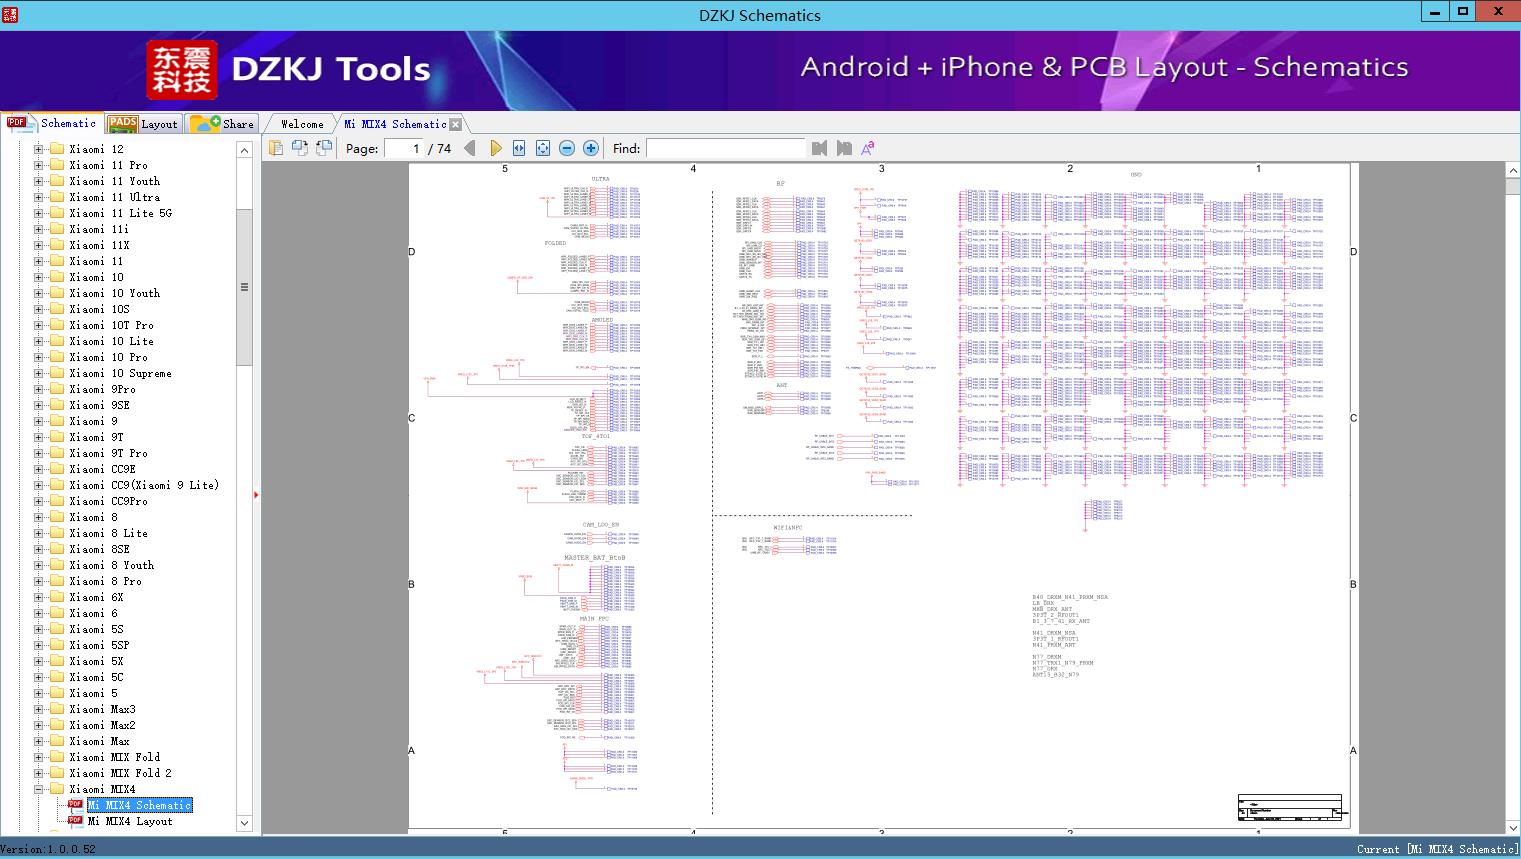Click the copy page icon in PDF toolbar
The image size is (1521, 859).
(276, 148)
